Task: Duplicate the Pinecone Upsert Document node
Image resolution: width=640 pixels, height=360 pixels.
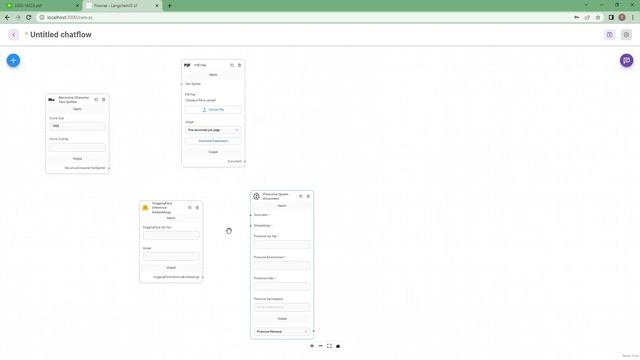Action: [x=301, y=196]
